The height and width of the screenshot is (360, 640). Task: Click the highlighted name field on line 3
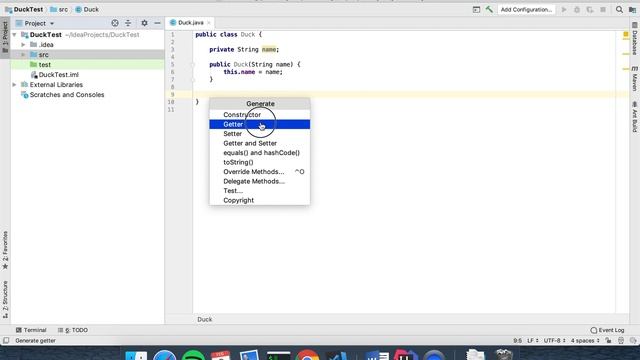coord(269,49)
